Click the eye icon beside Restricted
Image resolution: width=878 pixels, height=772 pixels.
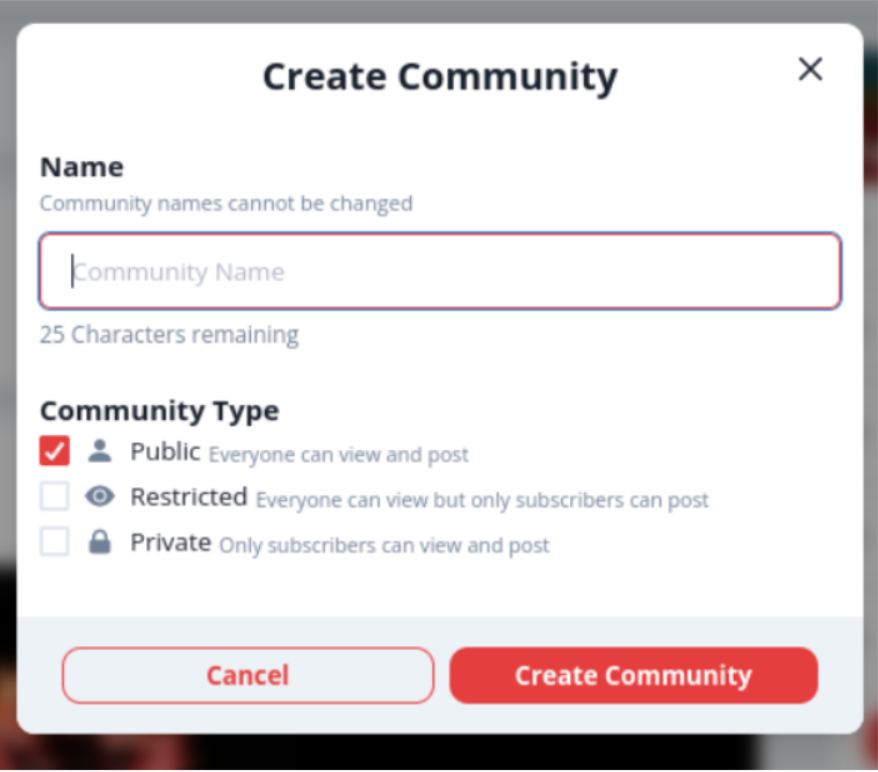point(99,497)
